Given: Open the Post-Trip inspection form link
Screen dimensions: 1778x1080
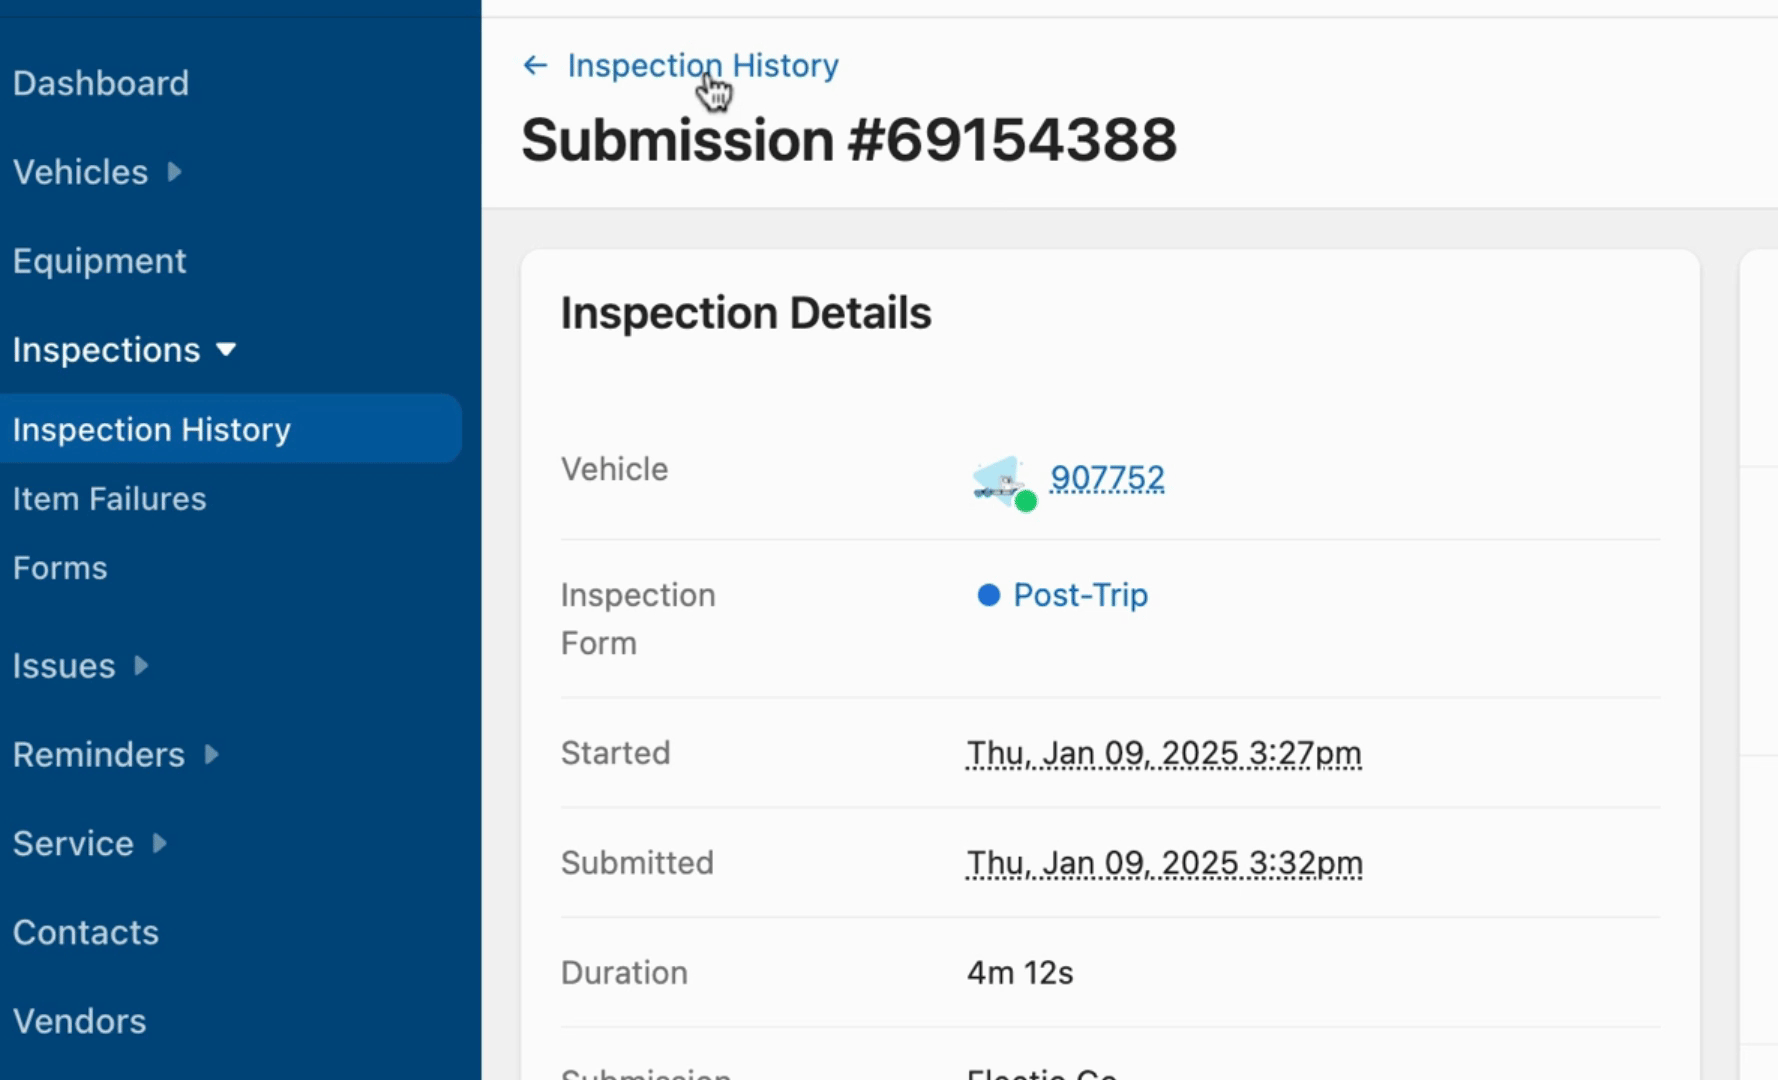Looking at the screenshot, I should pyautogui.click(x=1080, y=596).
